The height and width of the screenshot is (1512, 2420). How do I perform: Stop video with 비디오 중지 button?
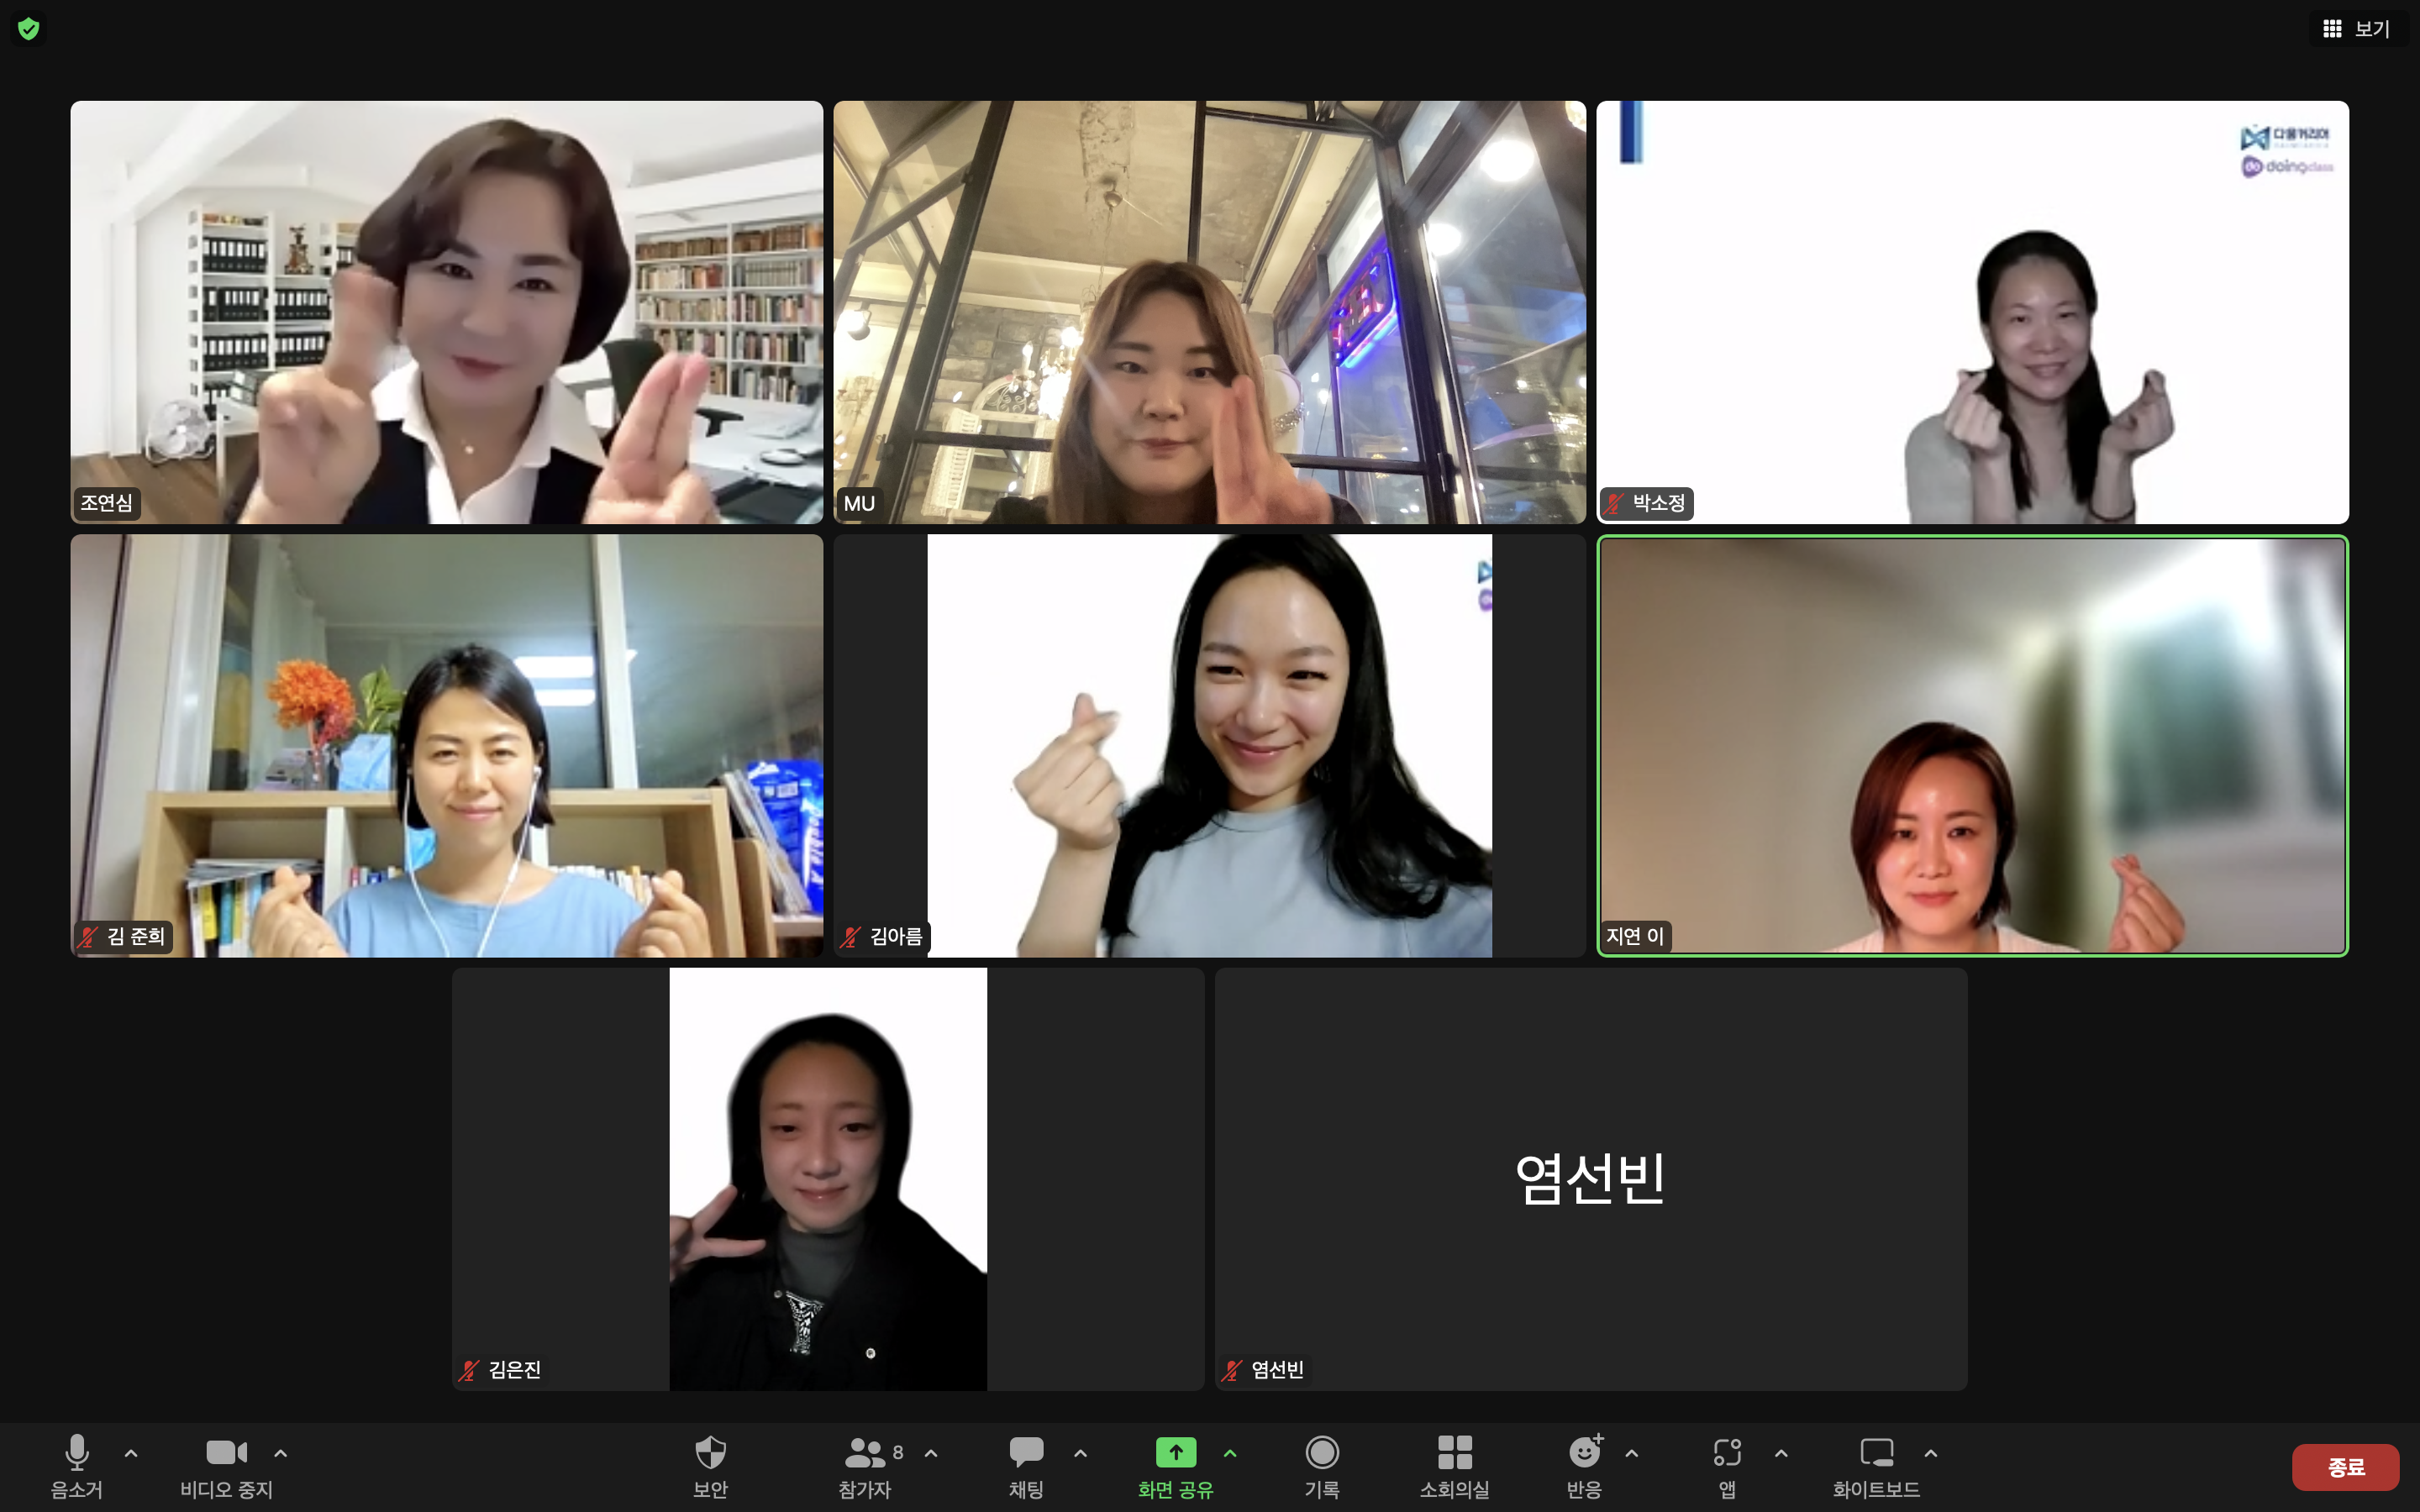(226, 1453)
